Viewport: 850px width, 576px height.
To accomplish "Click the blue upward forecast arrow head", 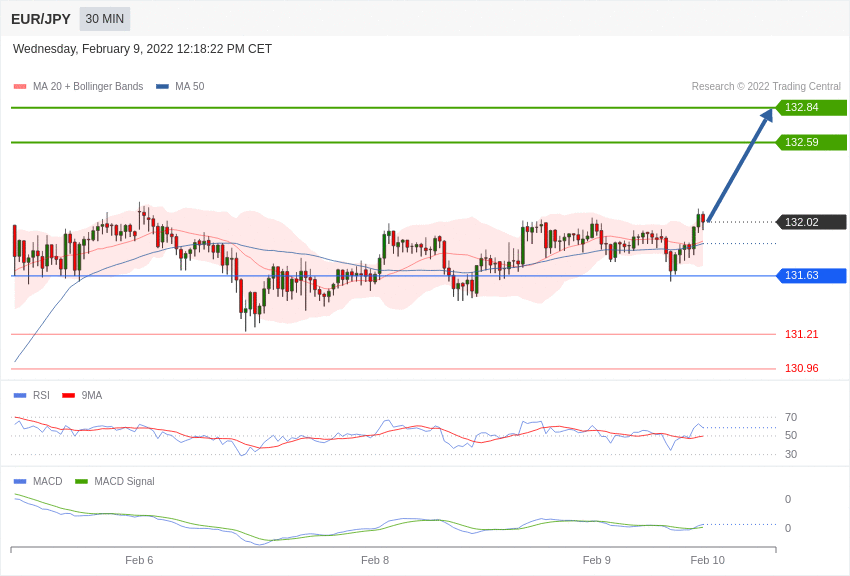I will 766,116.
